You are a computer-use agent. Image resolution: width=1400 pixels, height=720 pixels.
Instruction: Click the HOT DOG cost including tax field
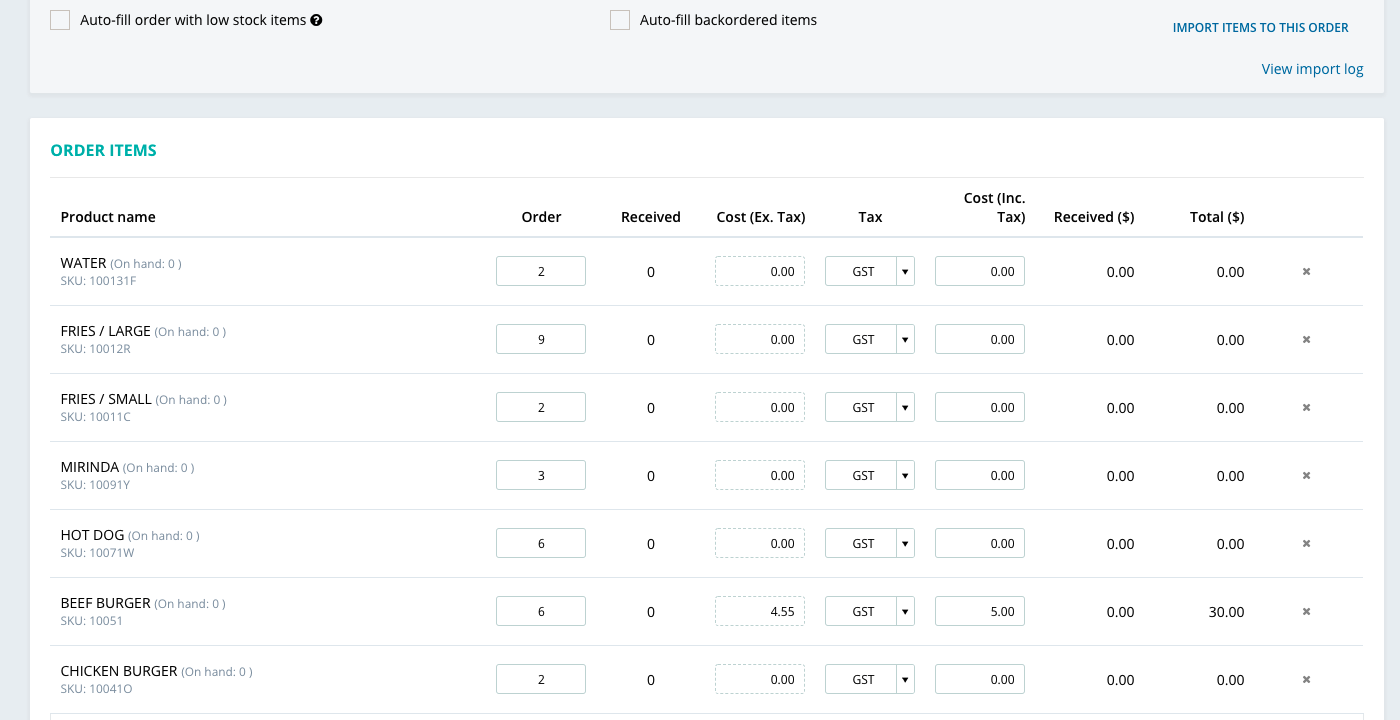[980, 544]
